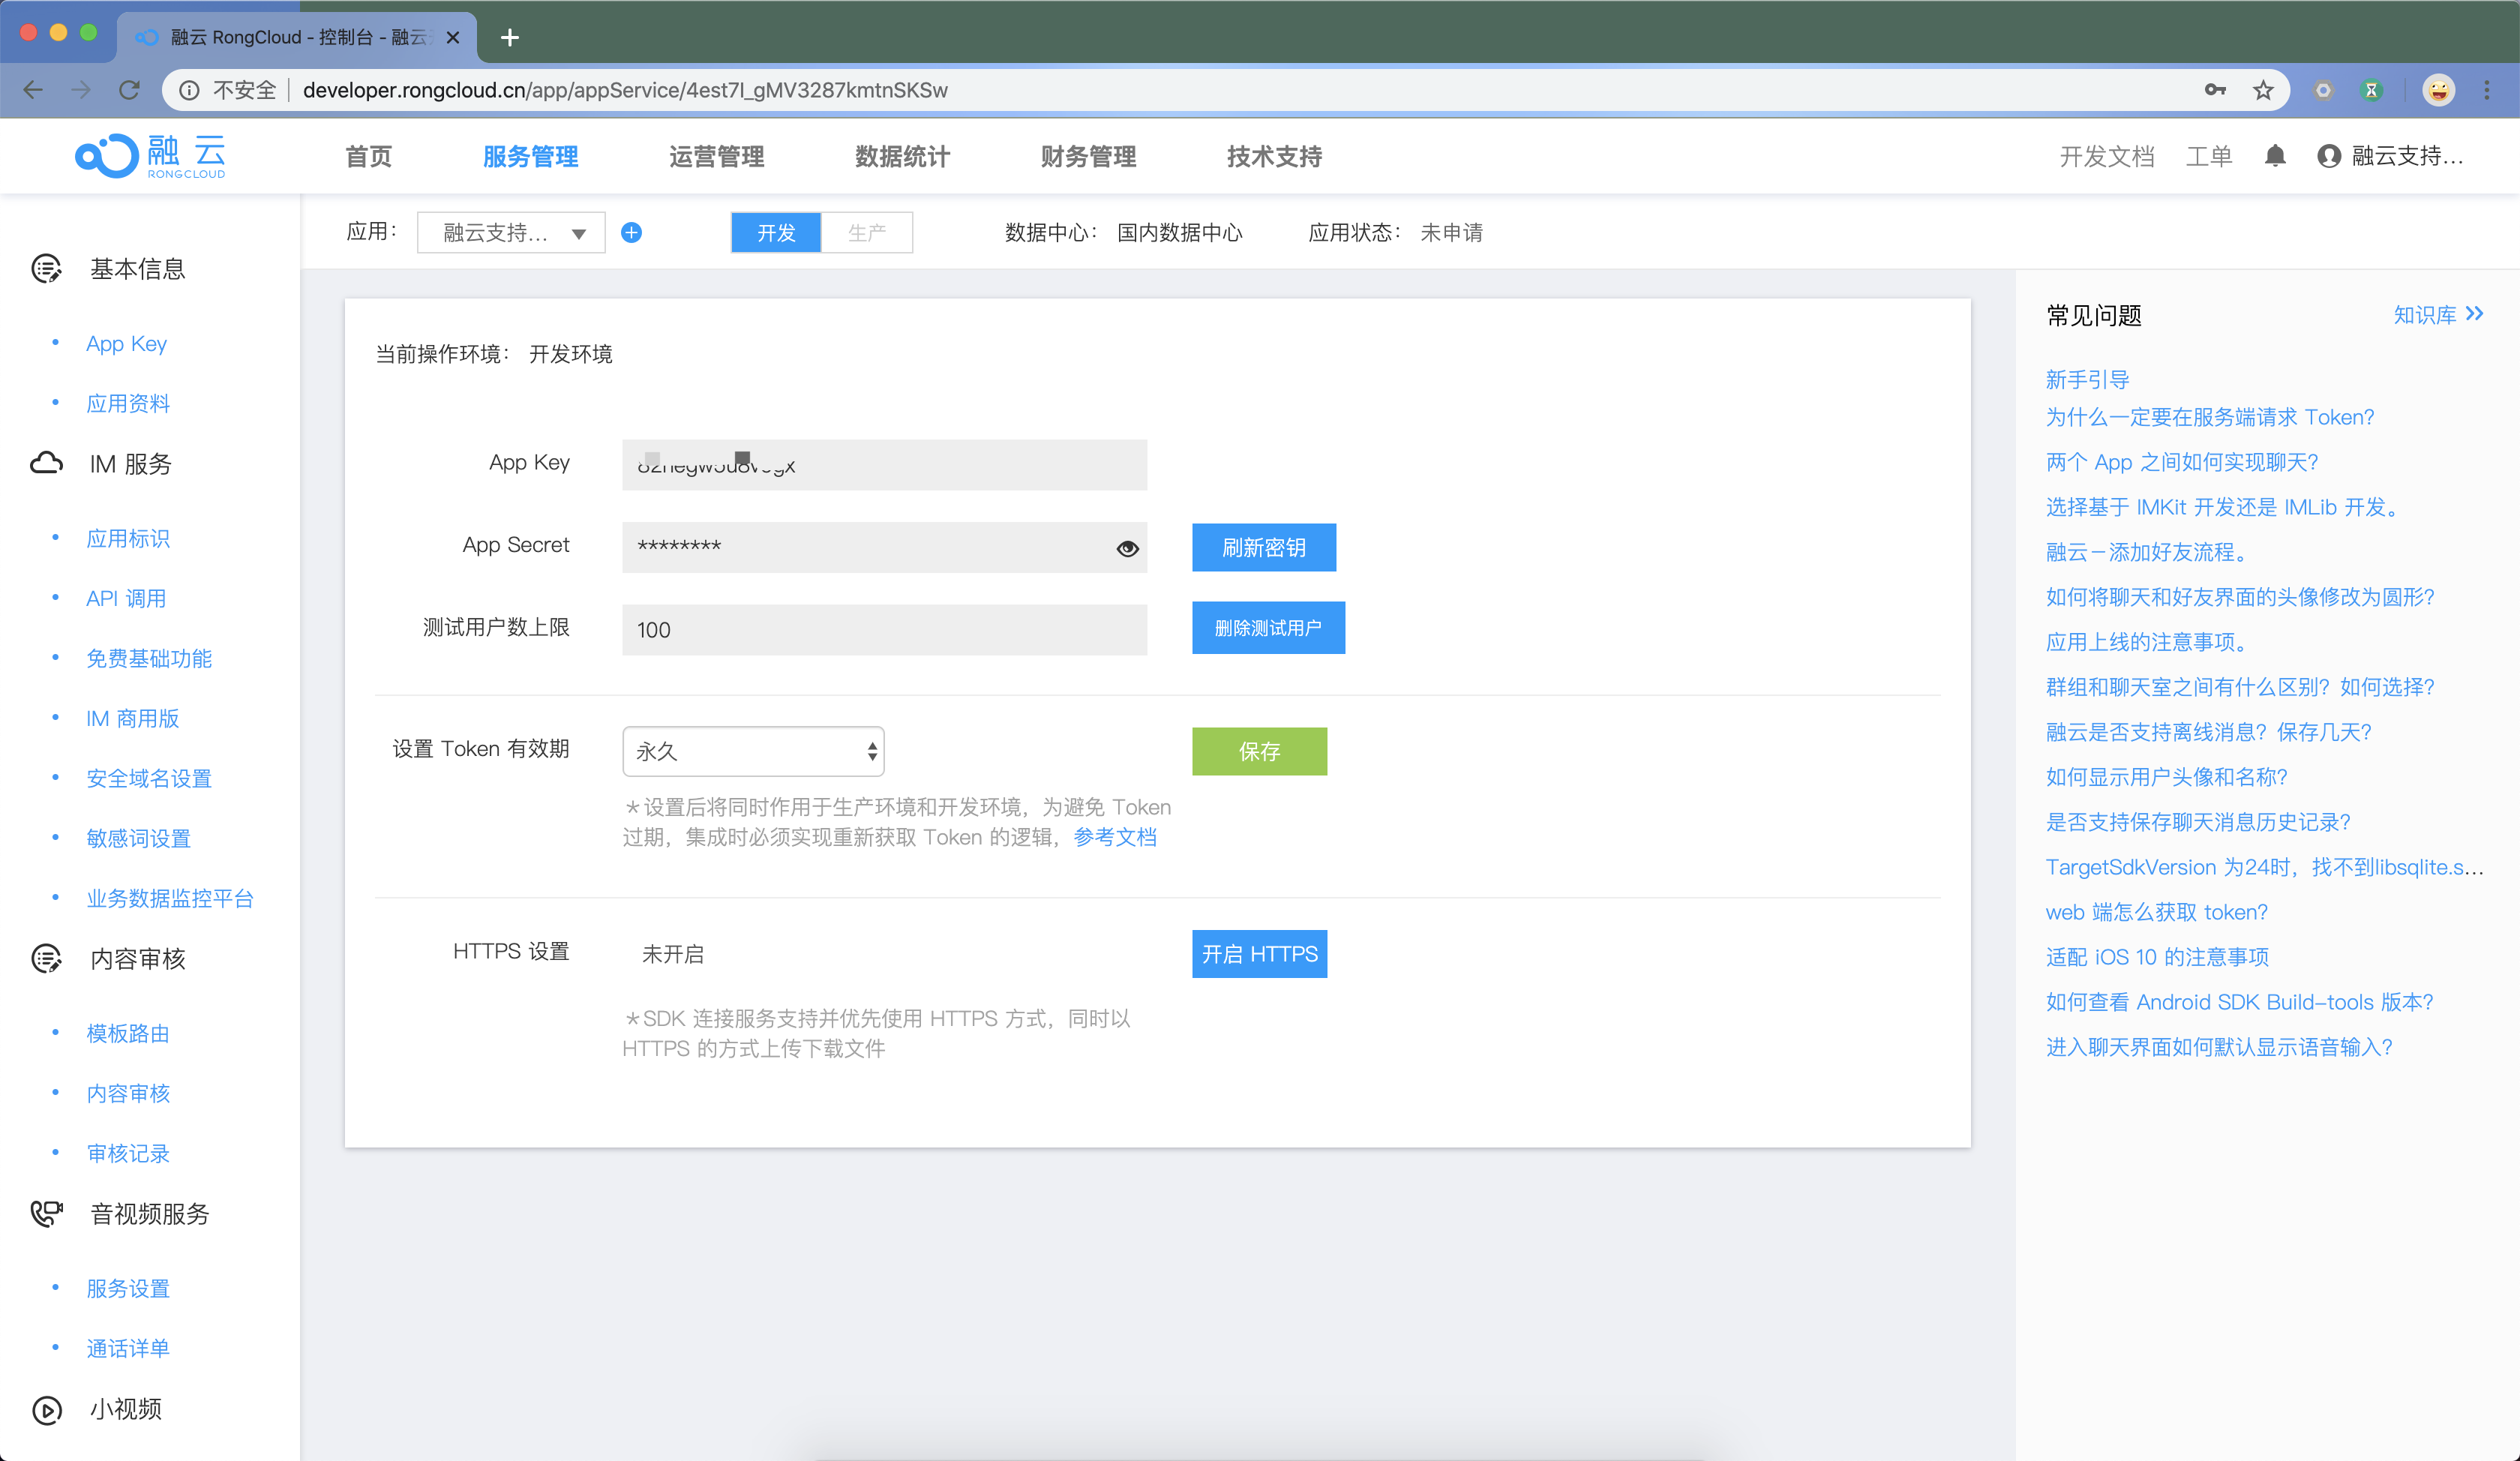Open API 调用 sidebar item

[126, 599]
